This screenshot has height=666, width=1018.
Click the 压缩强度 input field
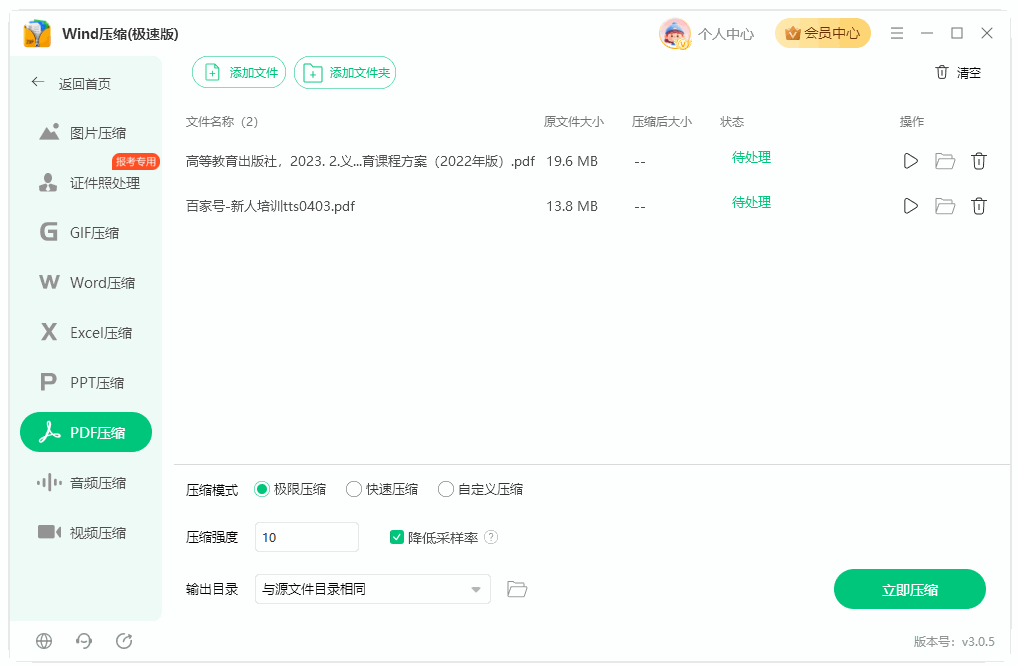pyautogui.click(x=307, y=537)
